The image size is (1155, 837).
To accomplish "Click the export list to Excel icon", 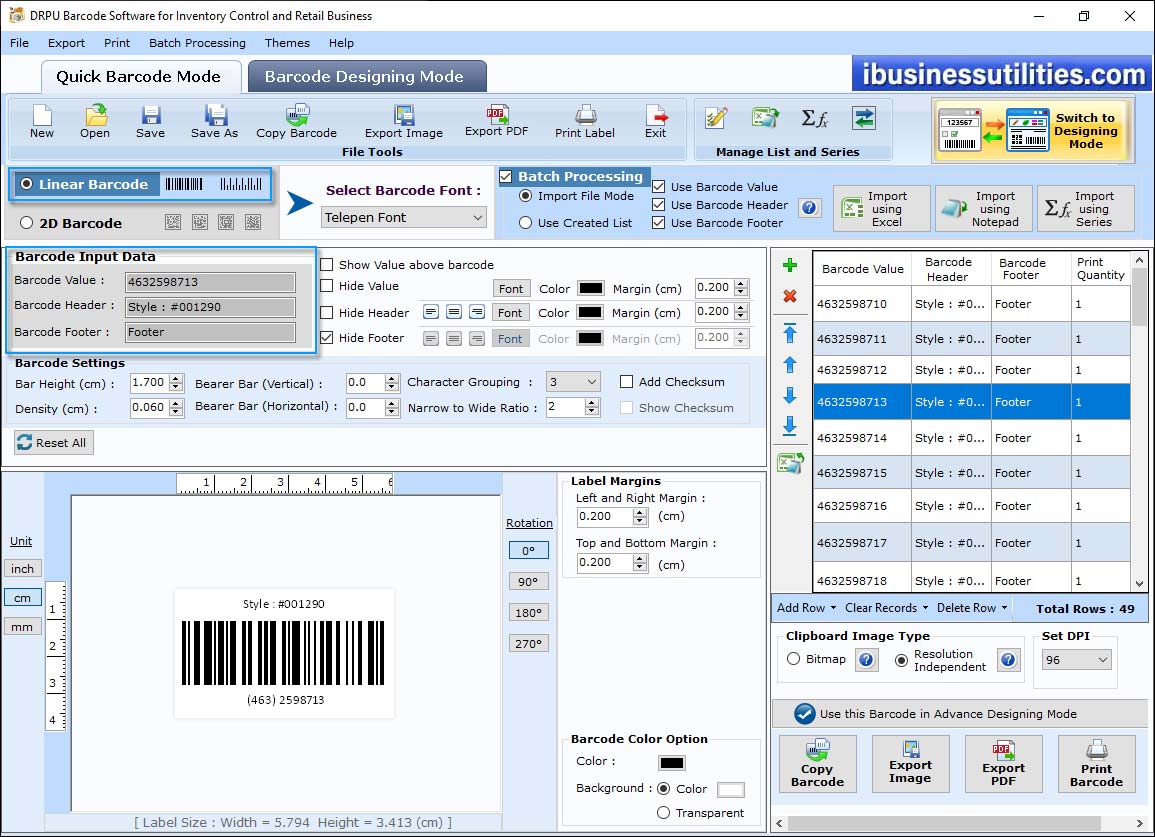I will [790, 463].
